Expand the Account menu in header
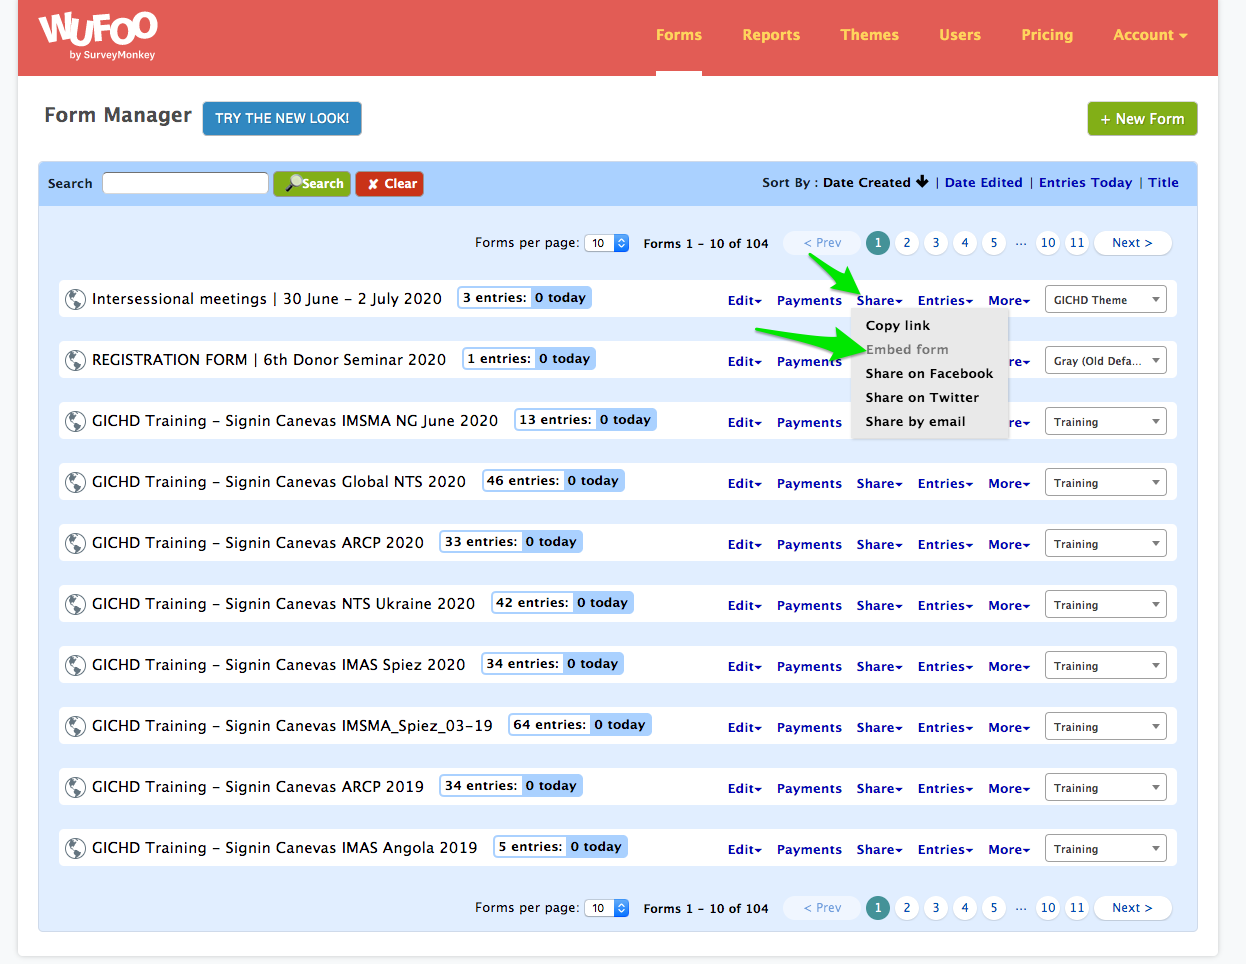The image size is (1246, 964). 1150,35
